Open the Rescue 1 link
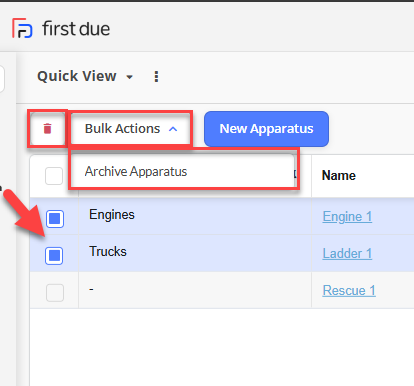Viewport: 414px width, 386px height. (x=349, y=290)
